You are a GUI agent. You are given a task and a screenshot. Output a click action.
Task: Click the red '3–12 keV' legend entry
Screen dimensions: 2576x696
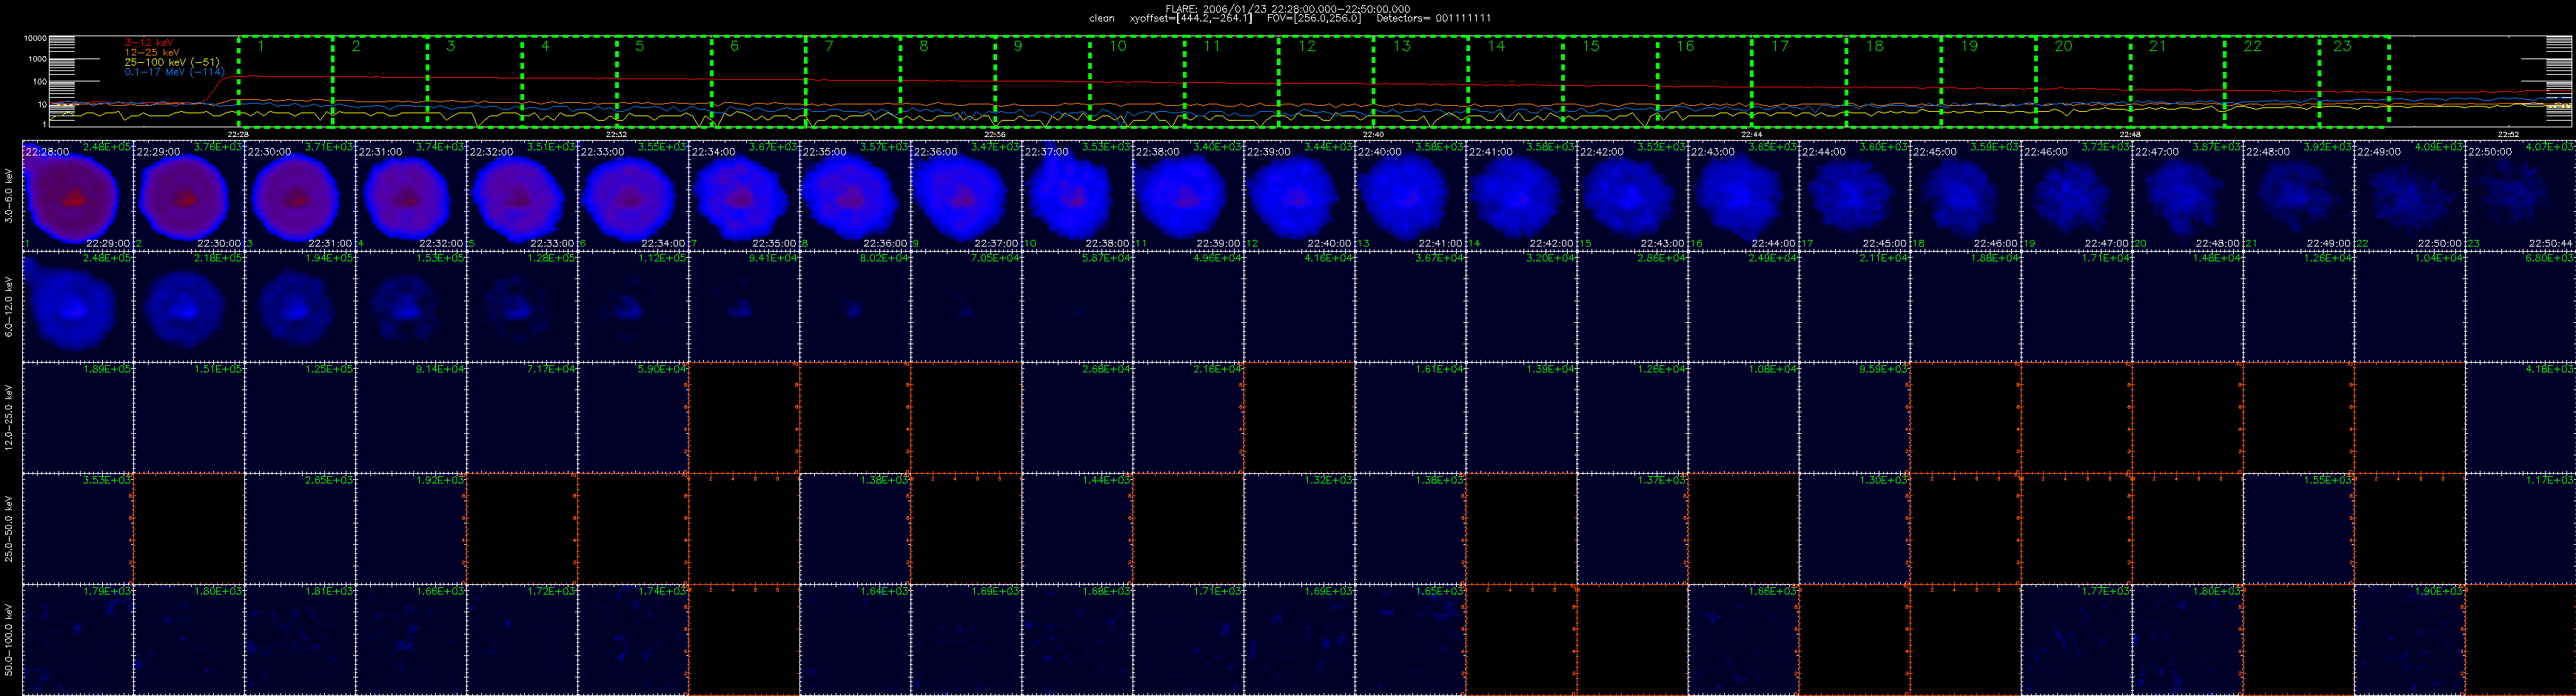coord(149,42)
